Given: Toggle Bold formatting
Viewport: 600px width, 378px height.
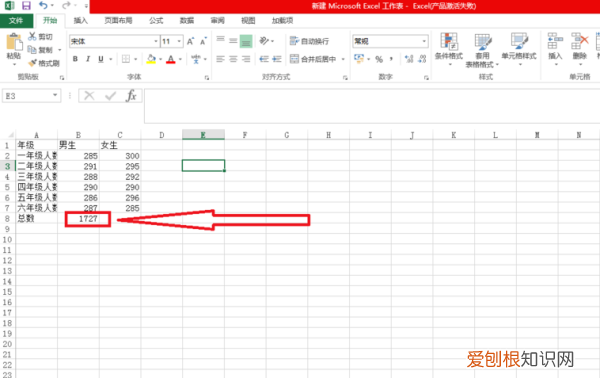Looking at the screenshot, I should click(x=75, y=59).
